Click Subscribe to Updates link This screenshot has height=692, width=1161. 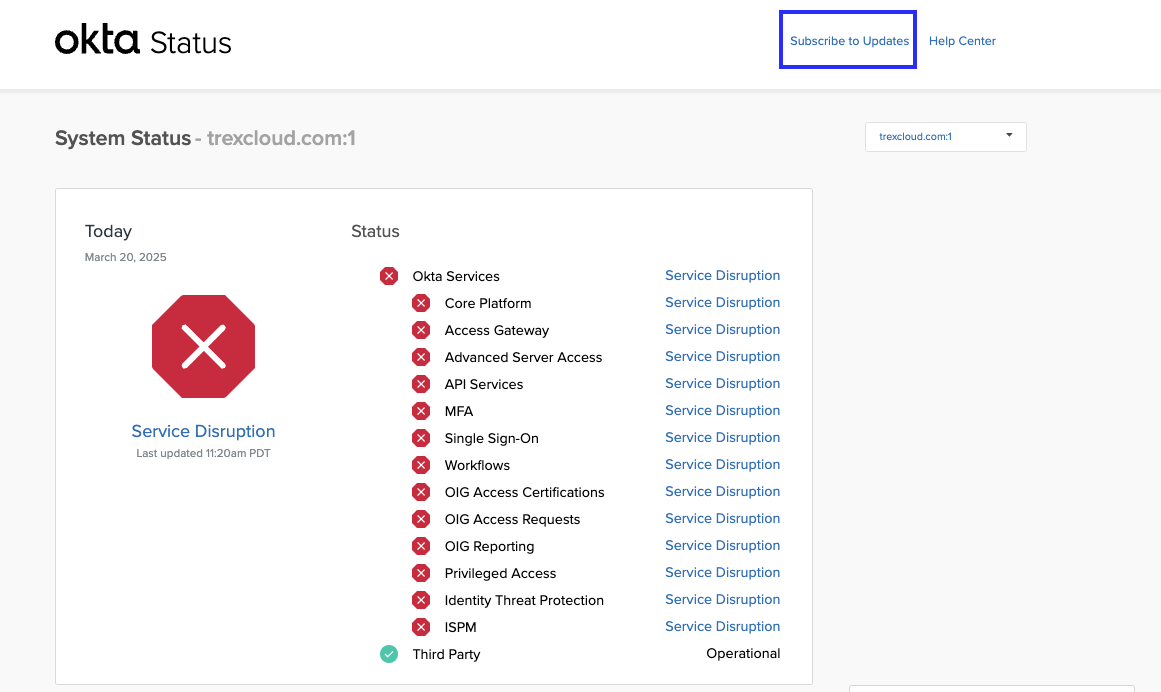849,41
